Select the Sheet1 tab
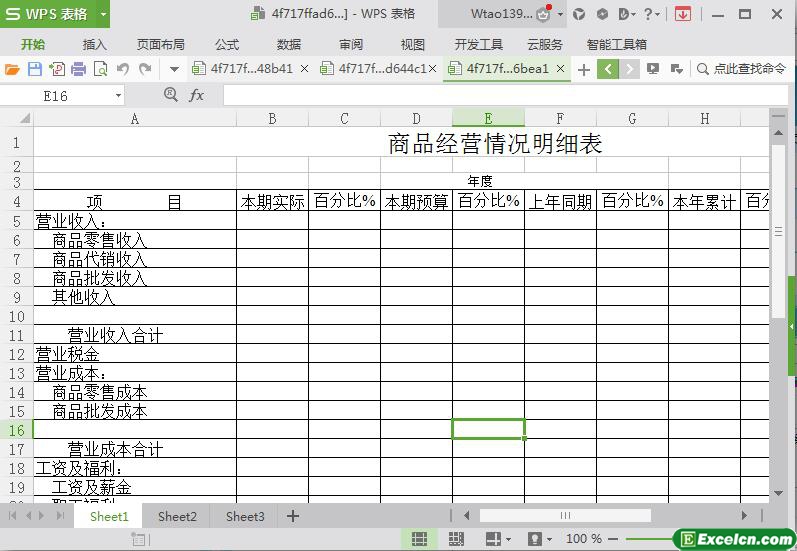Viewport: 797px width, 551px height. [109, 516]
